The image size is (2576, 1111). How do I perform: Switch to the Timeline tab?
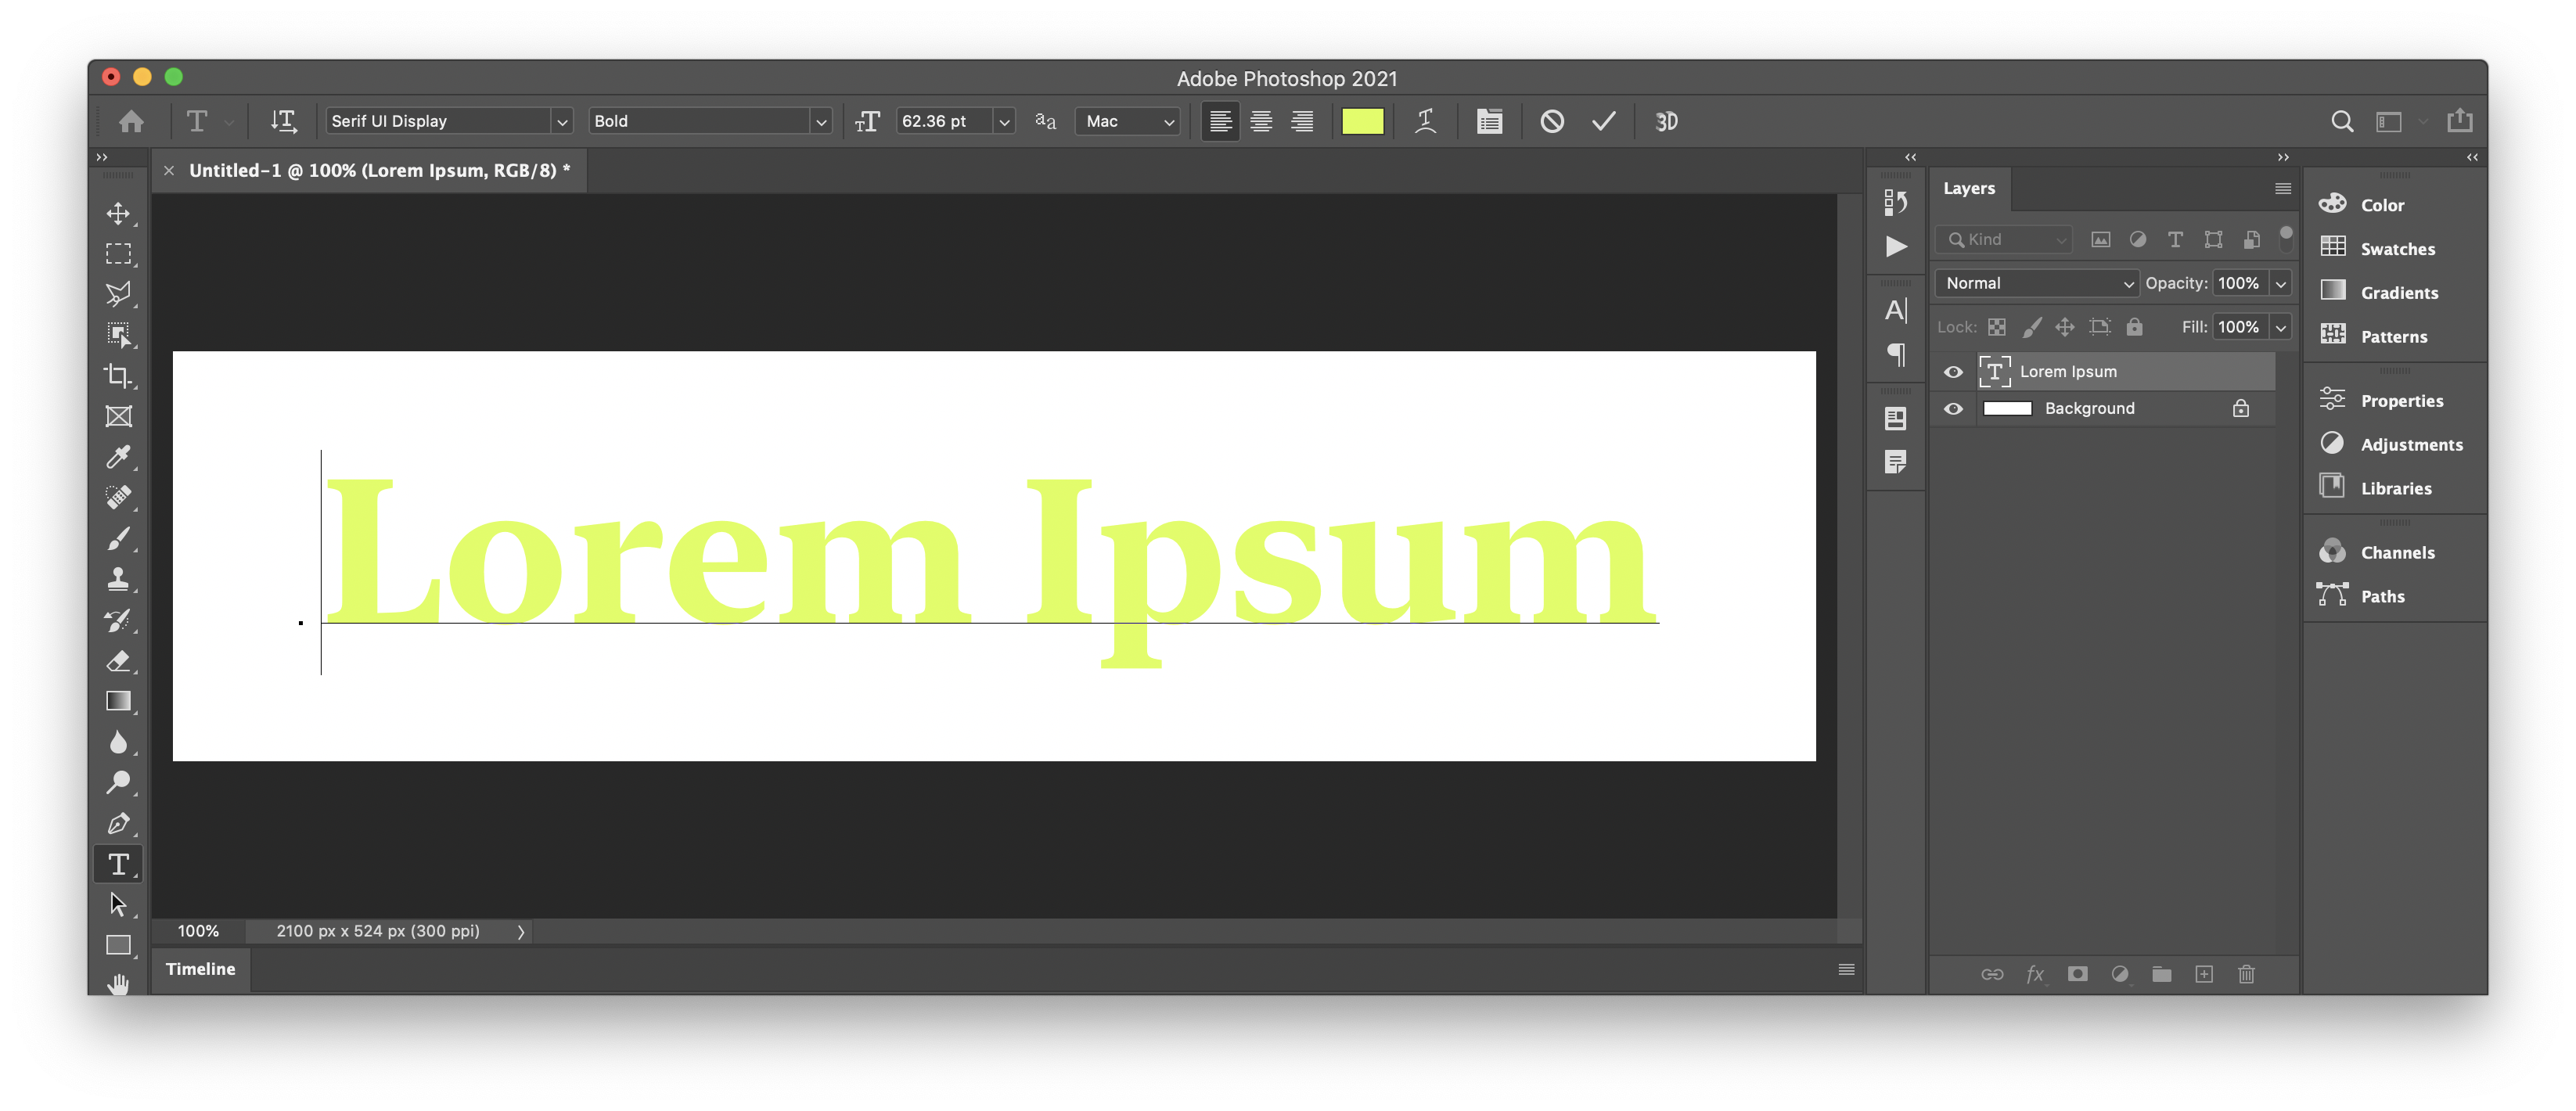[x=200, y=969]
